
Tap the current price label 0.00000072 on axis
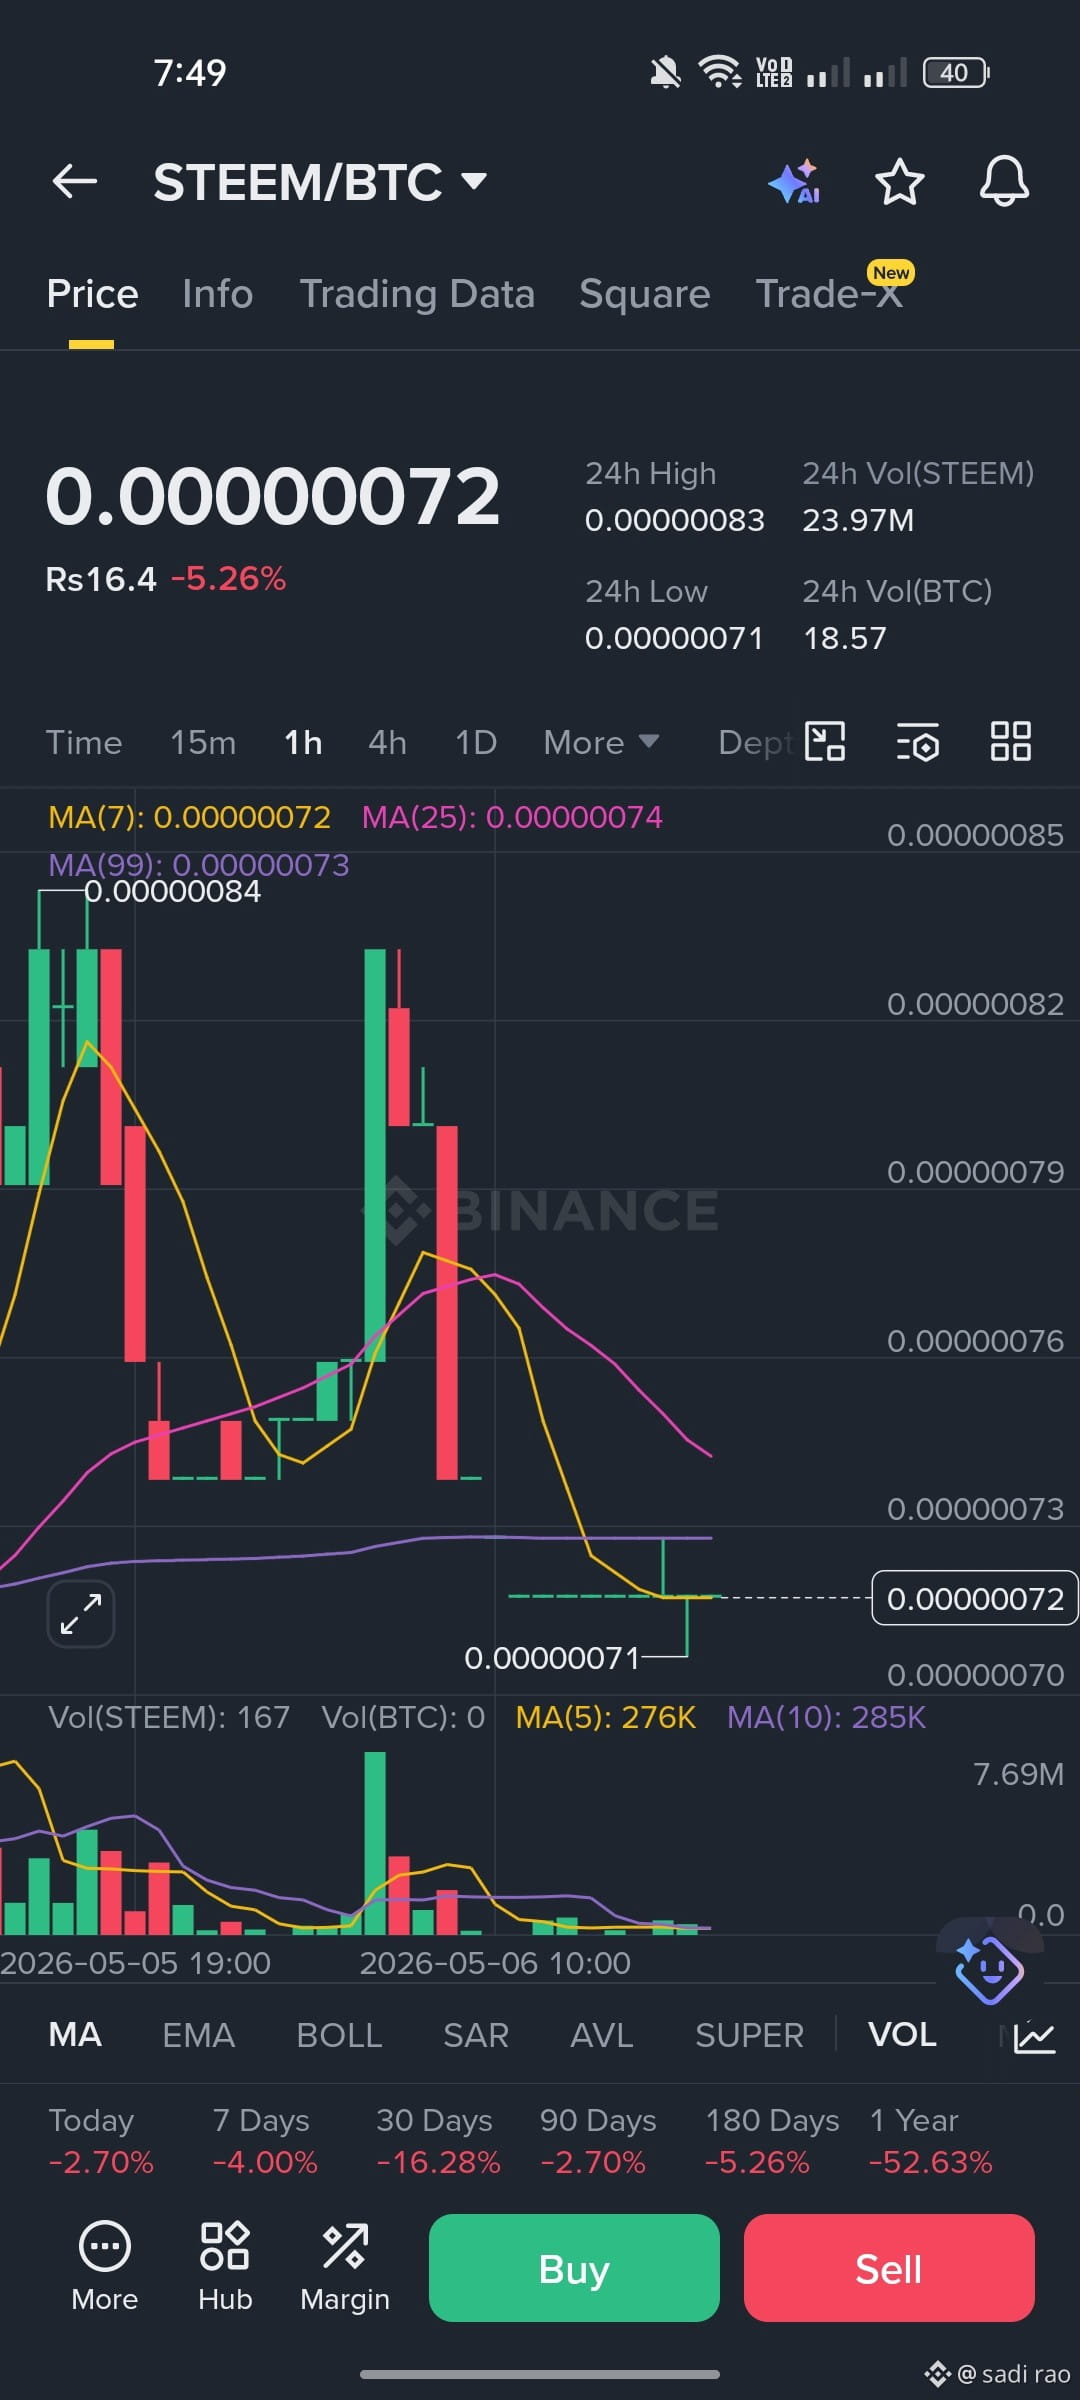(x=975, y=1598)
